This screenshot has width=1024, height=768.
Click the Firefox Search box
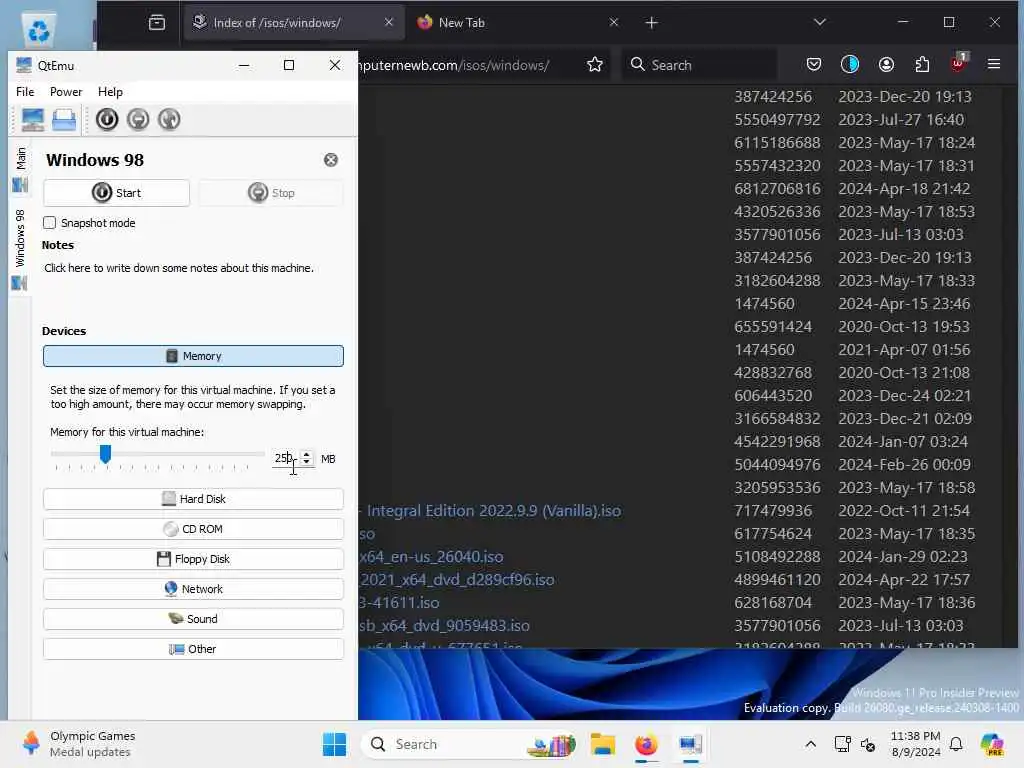tap(699, 65)
